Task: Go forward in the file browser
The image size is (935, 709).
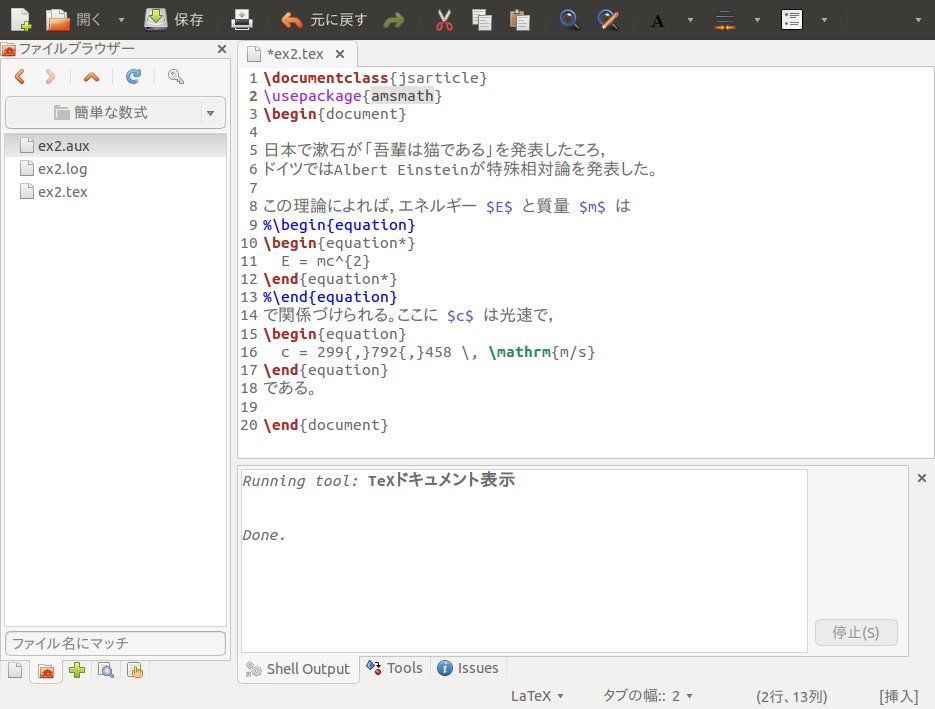Action: coord(50,76)
